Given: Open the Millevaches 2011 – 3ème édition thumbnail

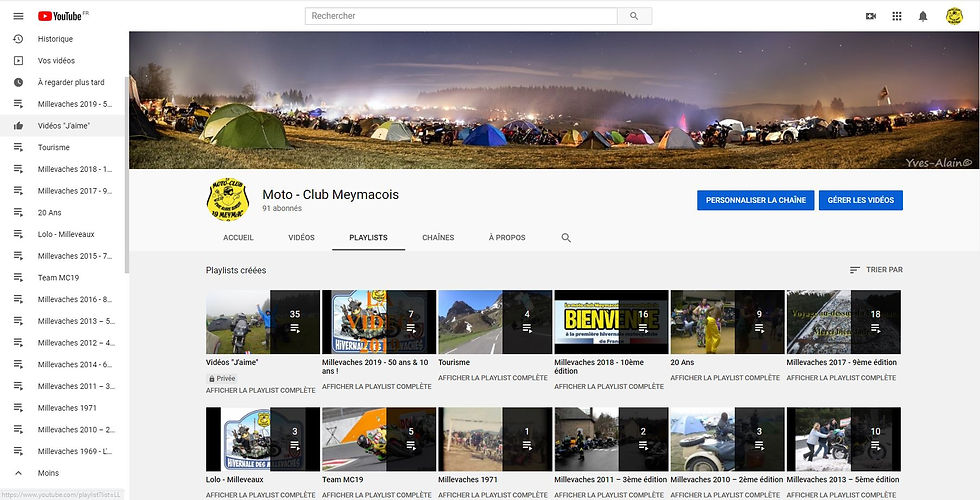Looking at the screenshot, I should [x=611, y=439].
